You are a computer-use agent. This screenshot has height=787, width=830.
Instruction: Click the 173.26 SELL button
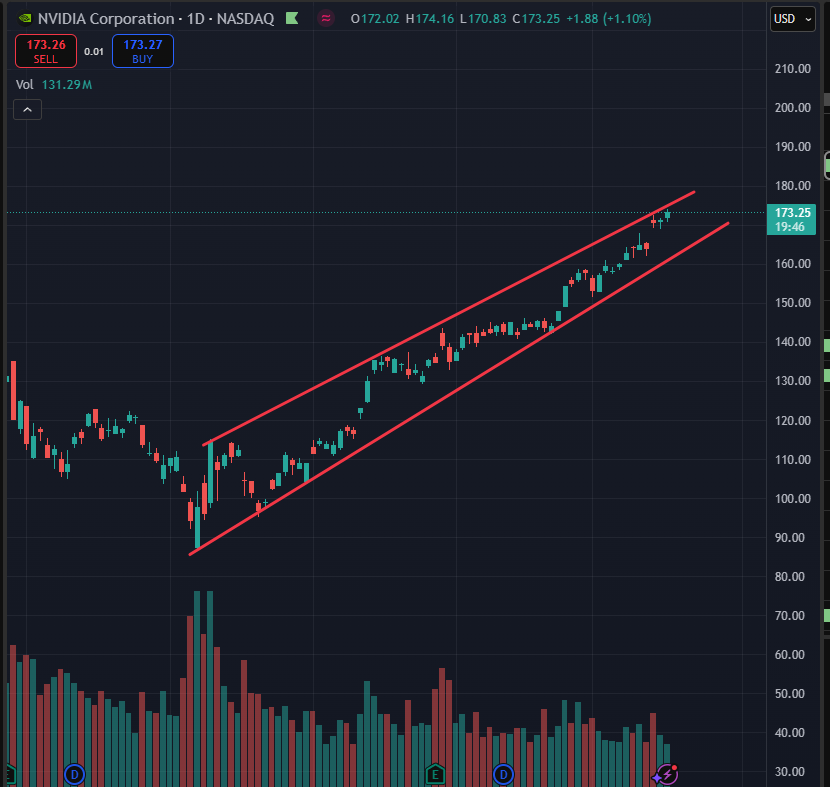(46, 51)
